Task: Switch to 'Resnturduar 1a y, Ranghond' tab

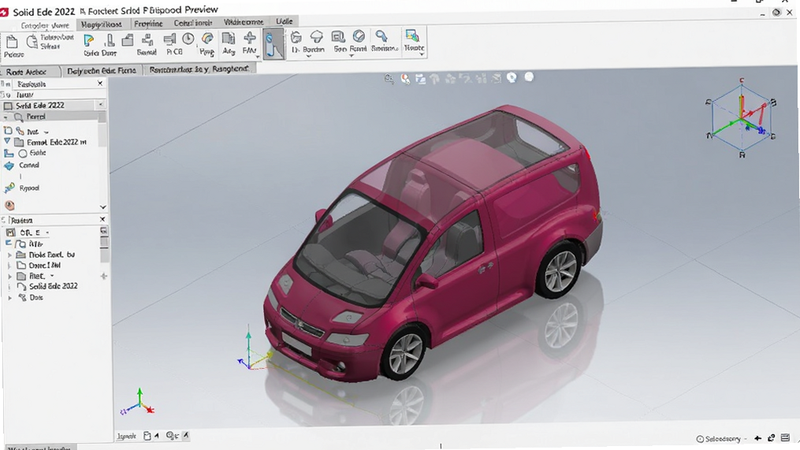Action: [199, 69]
